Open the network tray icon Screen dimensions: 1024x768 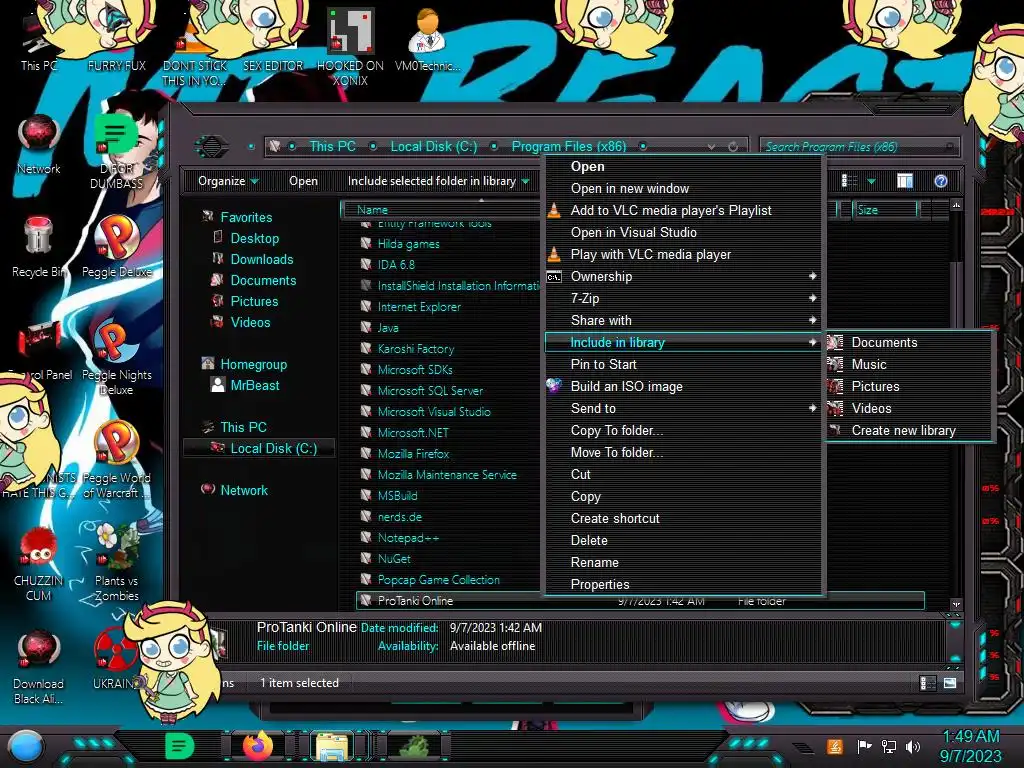[x=888, y=746]
